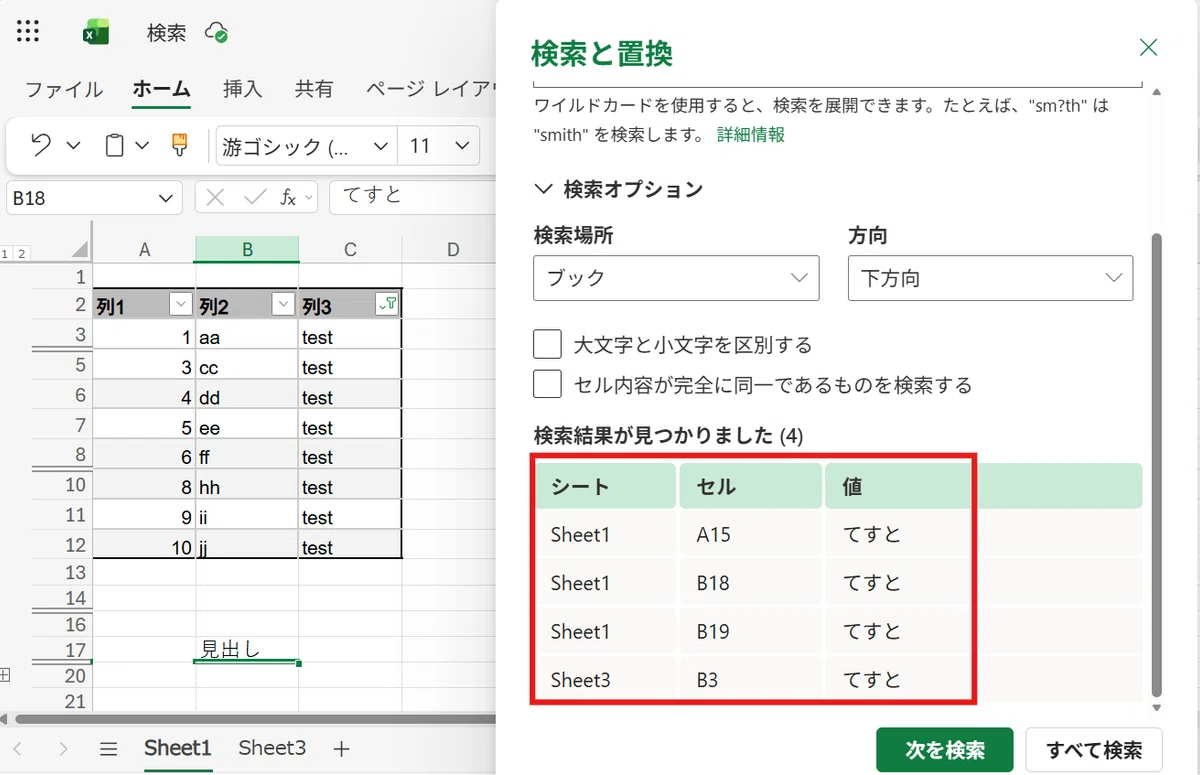Click the clipboard paste icon
This screenshot has height=775, width=1200.
(x=115, y=146)
